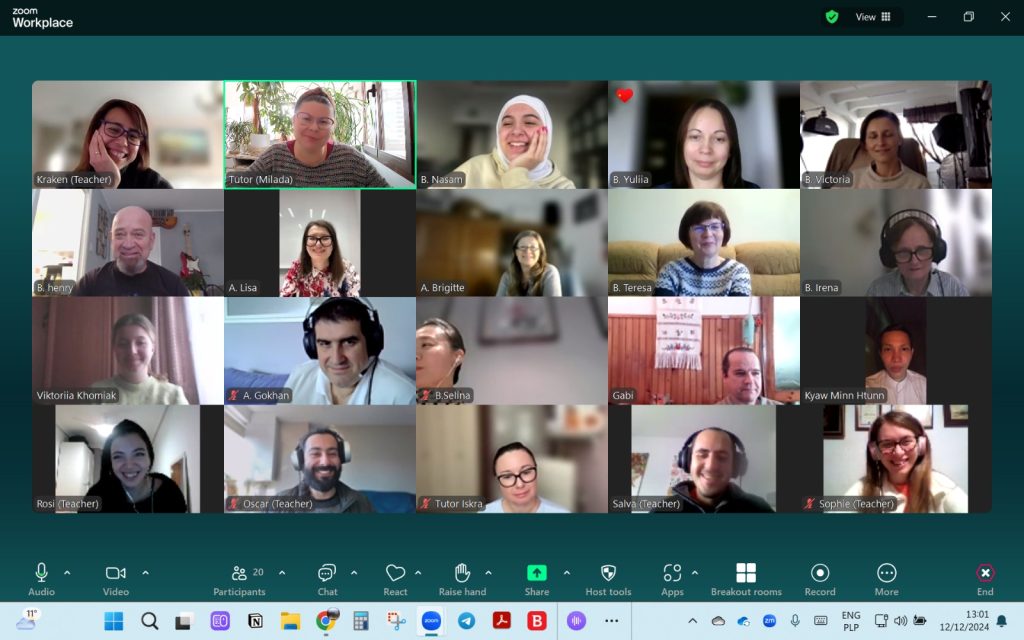
Task: Open Google Chrome from the taskbar
Action: [326, 621]
